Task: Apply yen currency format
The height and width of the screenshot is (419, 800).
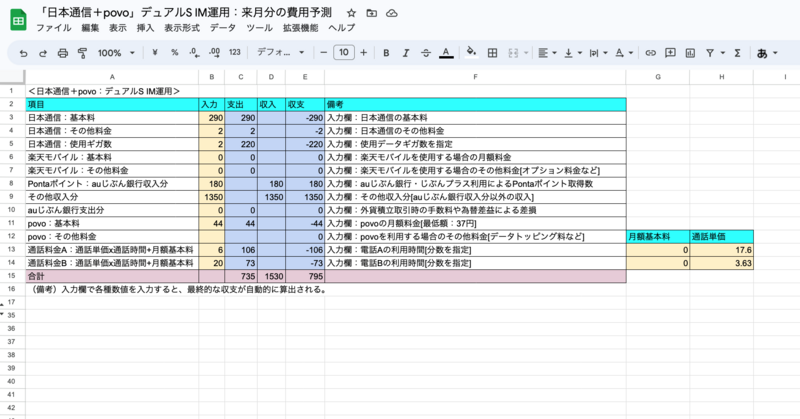Action: point(155,53)
